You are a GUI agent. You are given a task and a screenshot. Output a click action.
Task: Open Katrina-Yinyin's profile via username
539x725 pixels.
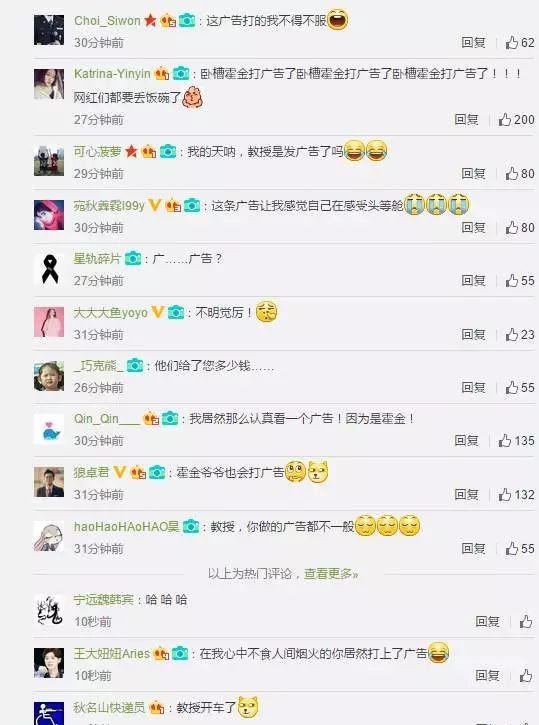[x=112, y=74]
